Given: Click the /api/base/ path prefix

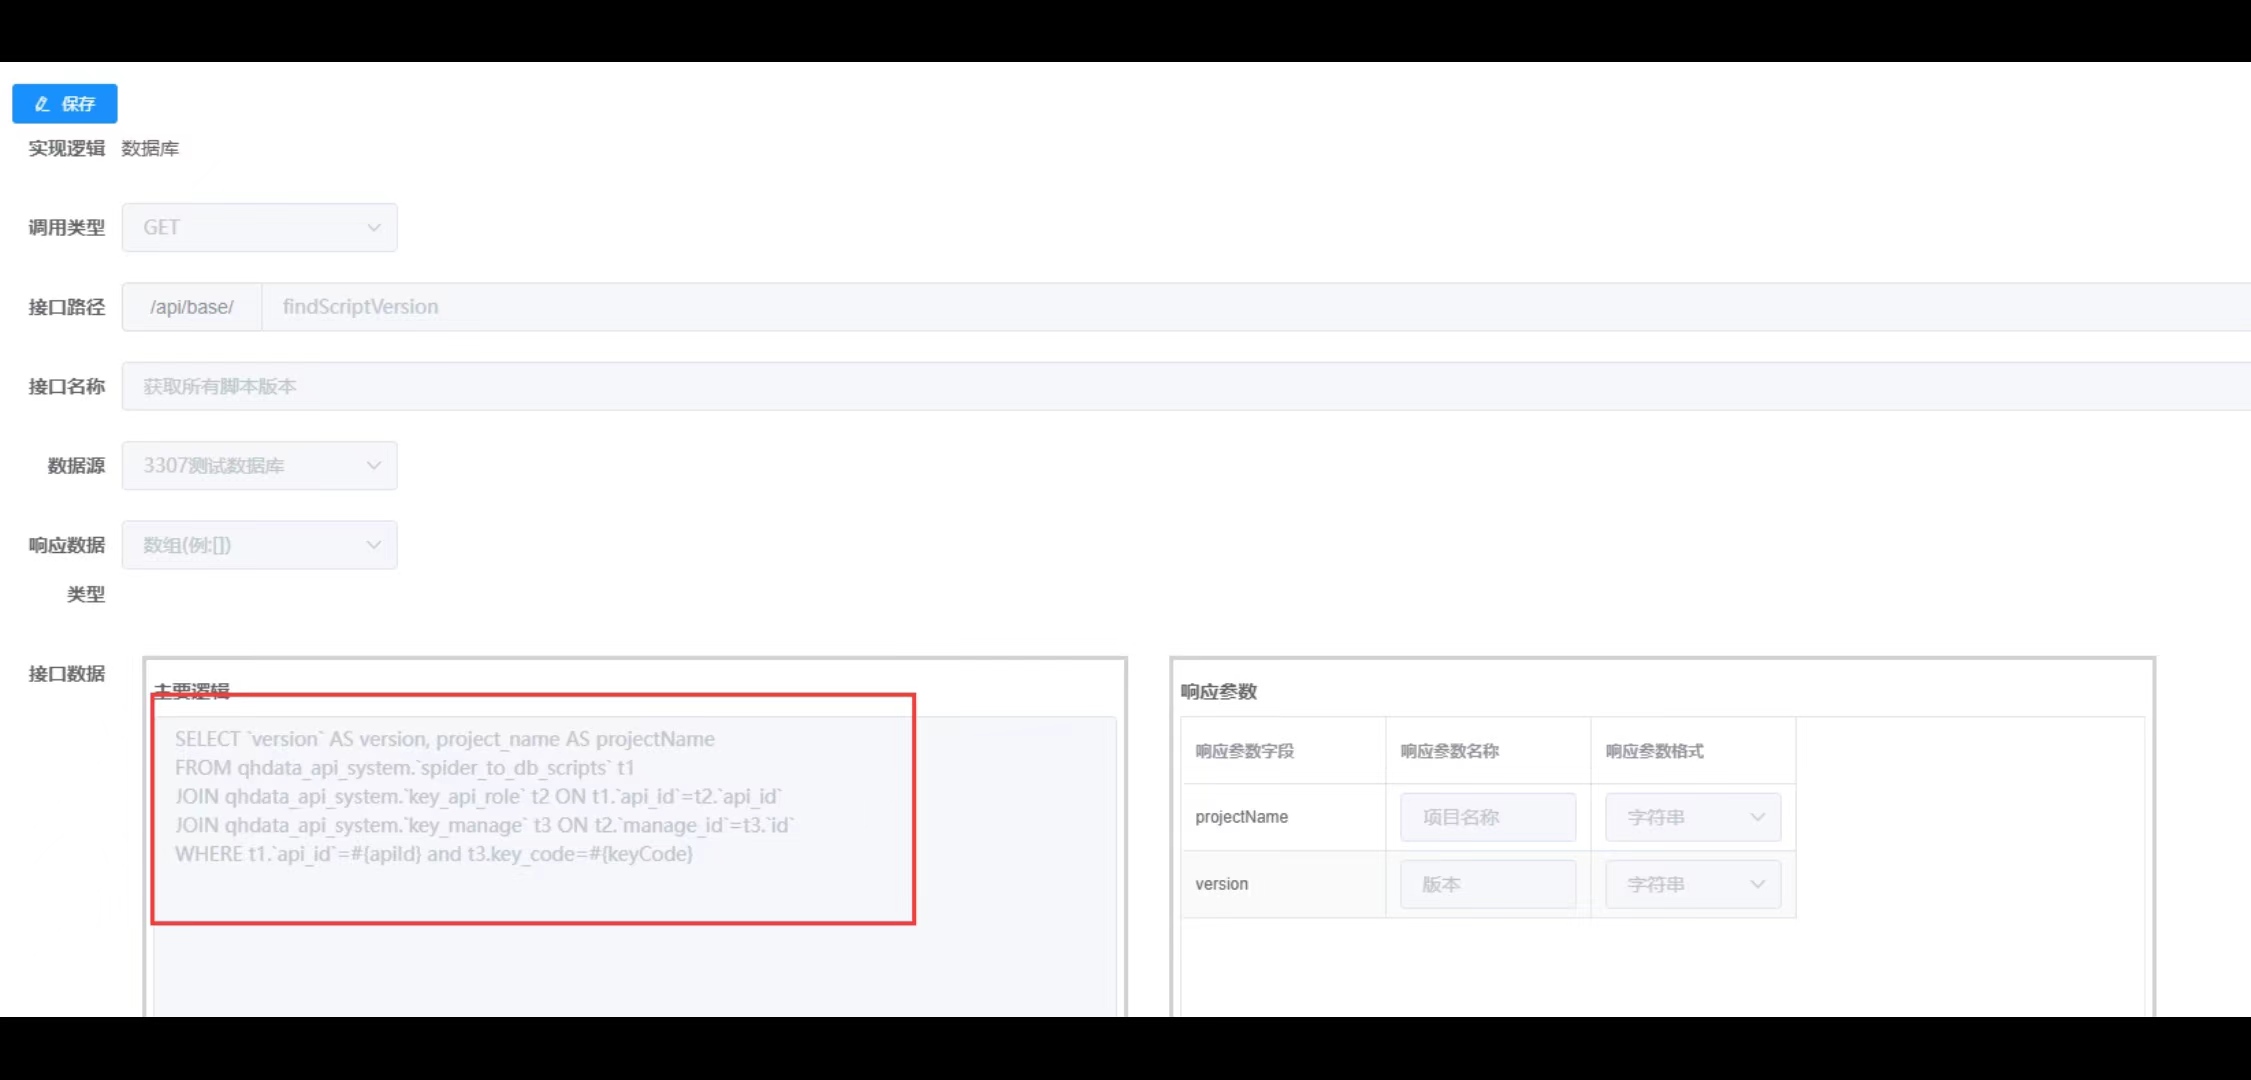Looking at the screenshot, I should (x=192, y=307).
